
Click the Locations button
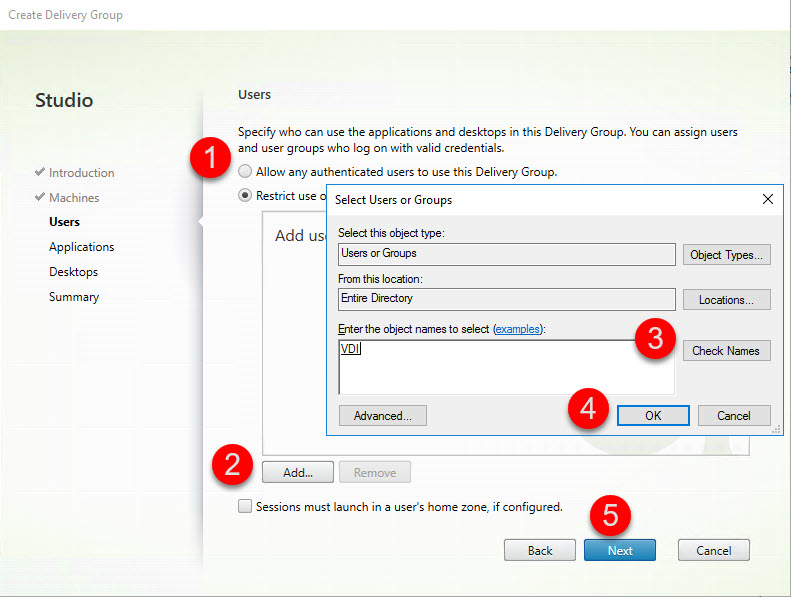pyautogui.click(x=727, y=300)
